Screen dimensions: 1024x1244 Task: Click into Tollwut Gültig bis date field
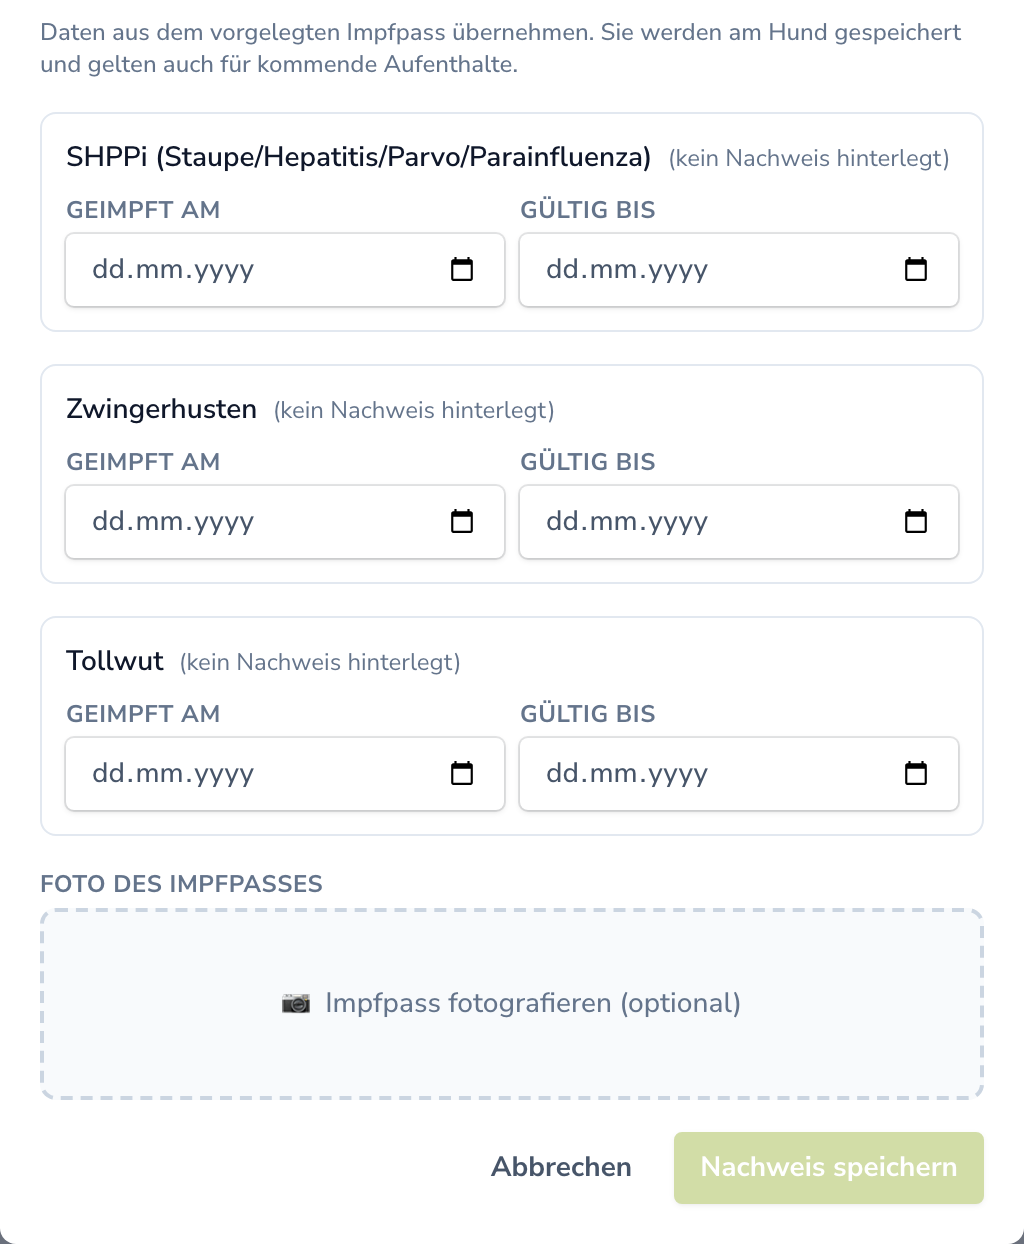(x=739, y=774)
